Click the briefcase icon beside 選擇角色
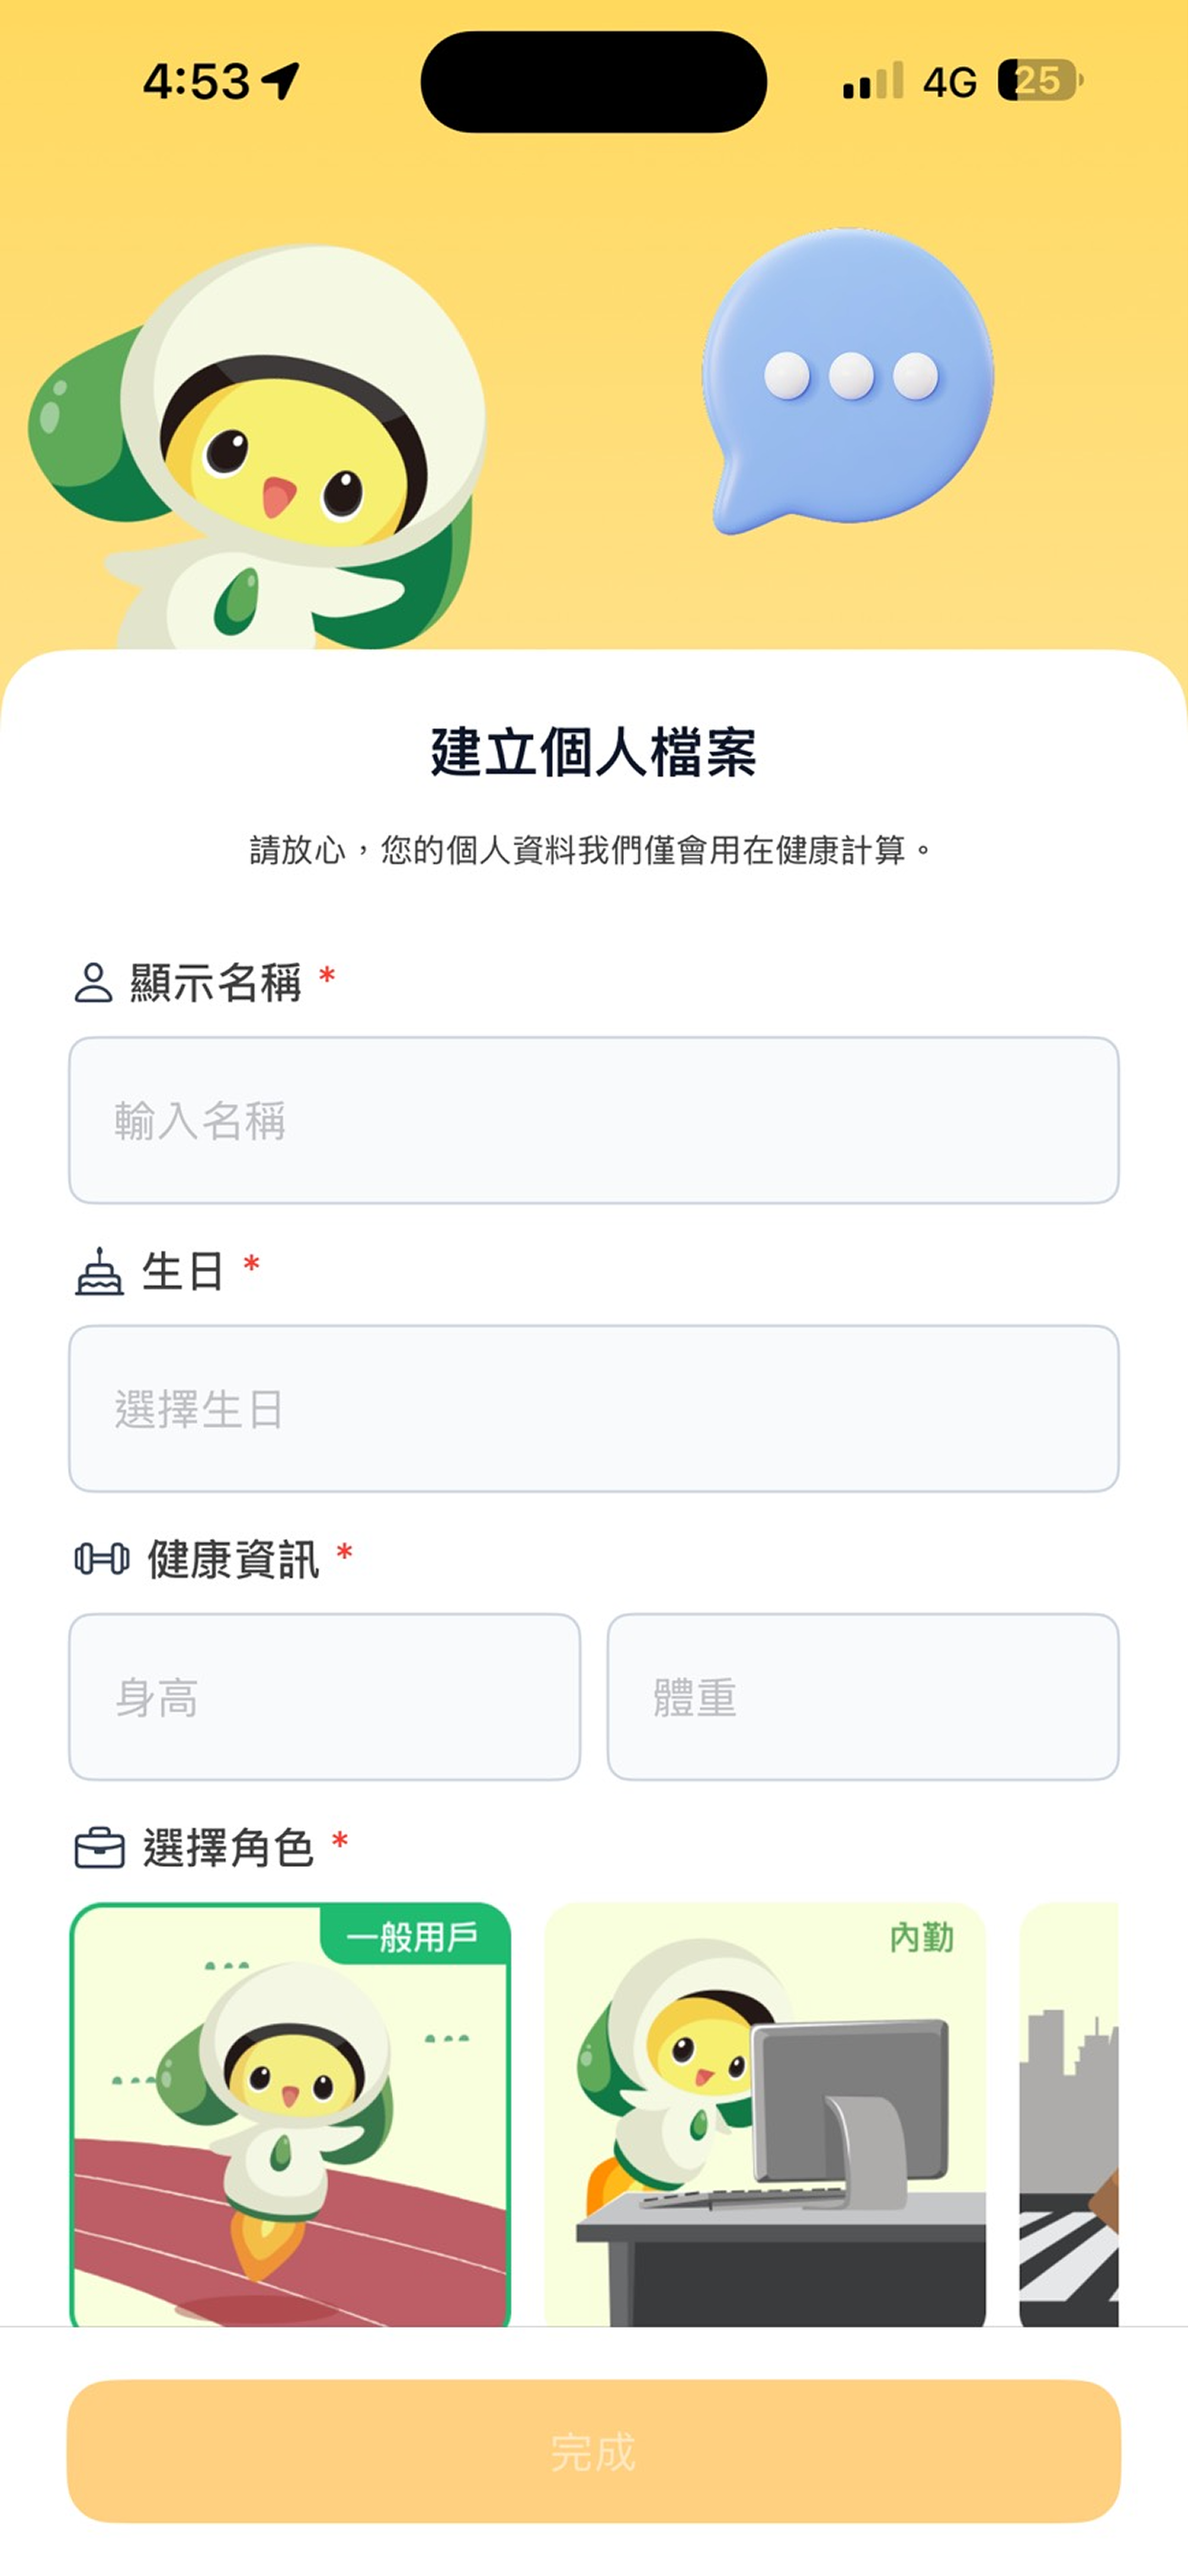Screen dimensions: 1190x2576 click(x=100, y=1848)
